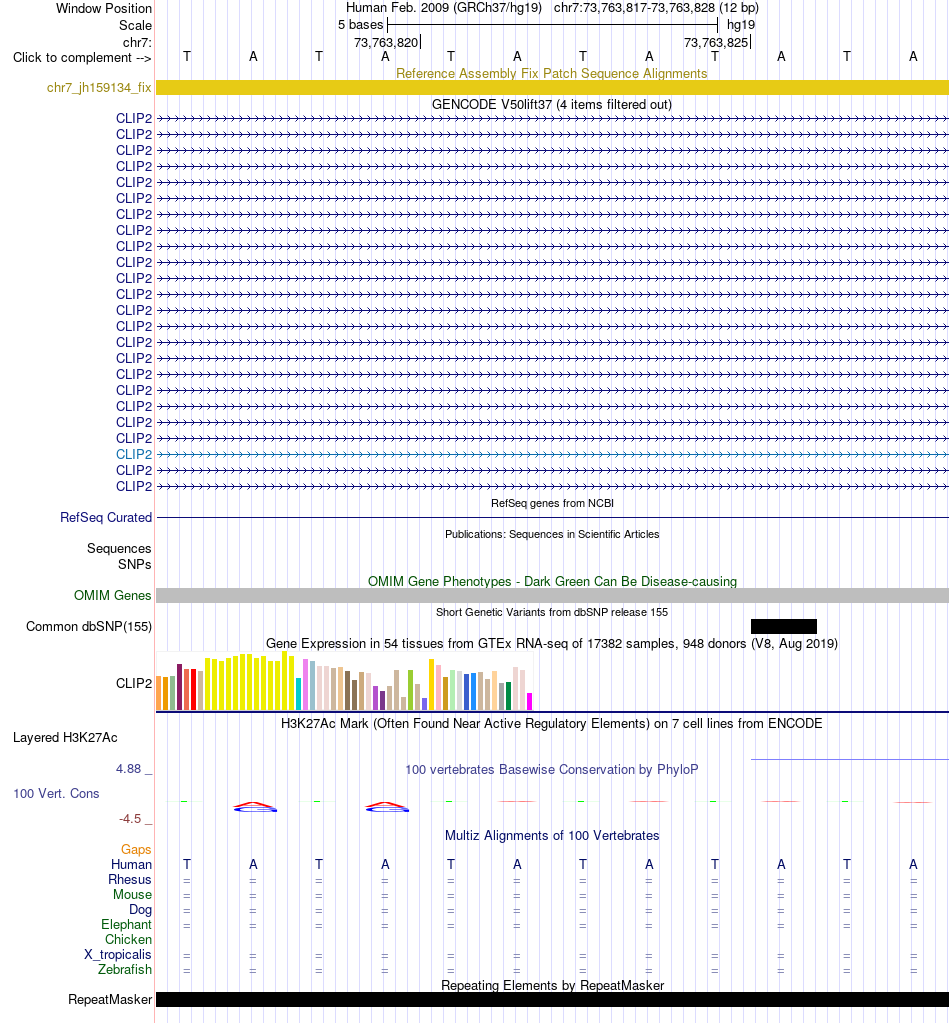Select the "SNPs" track label
The height and width of the screenshot is (1023, 950).
tap(134, 564)
